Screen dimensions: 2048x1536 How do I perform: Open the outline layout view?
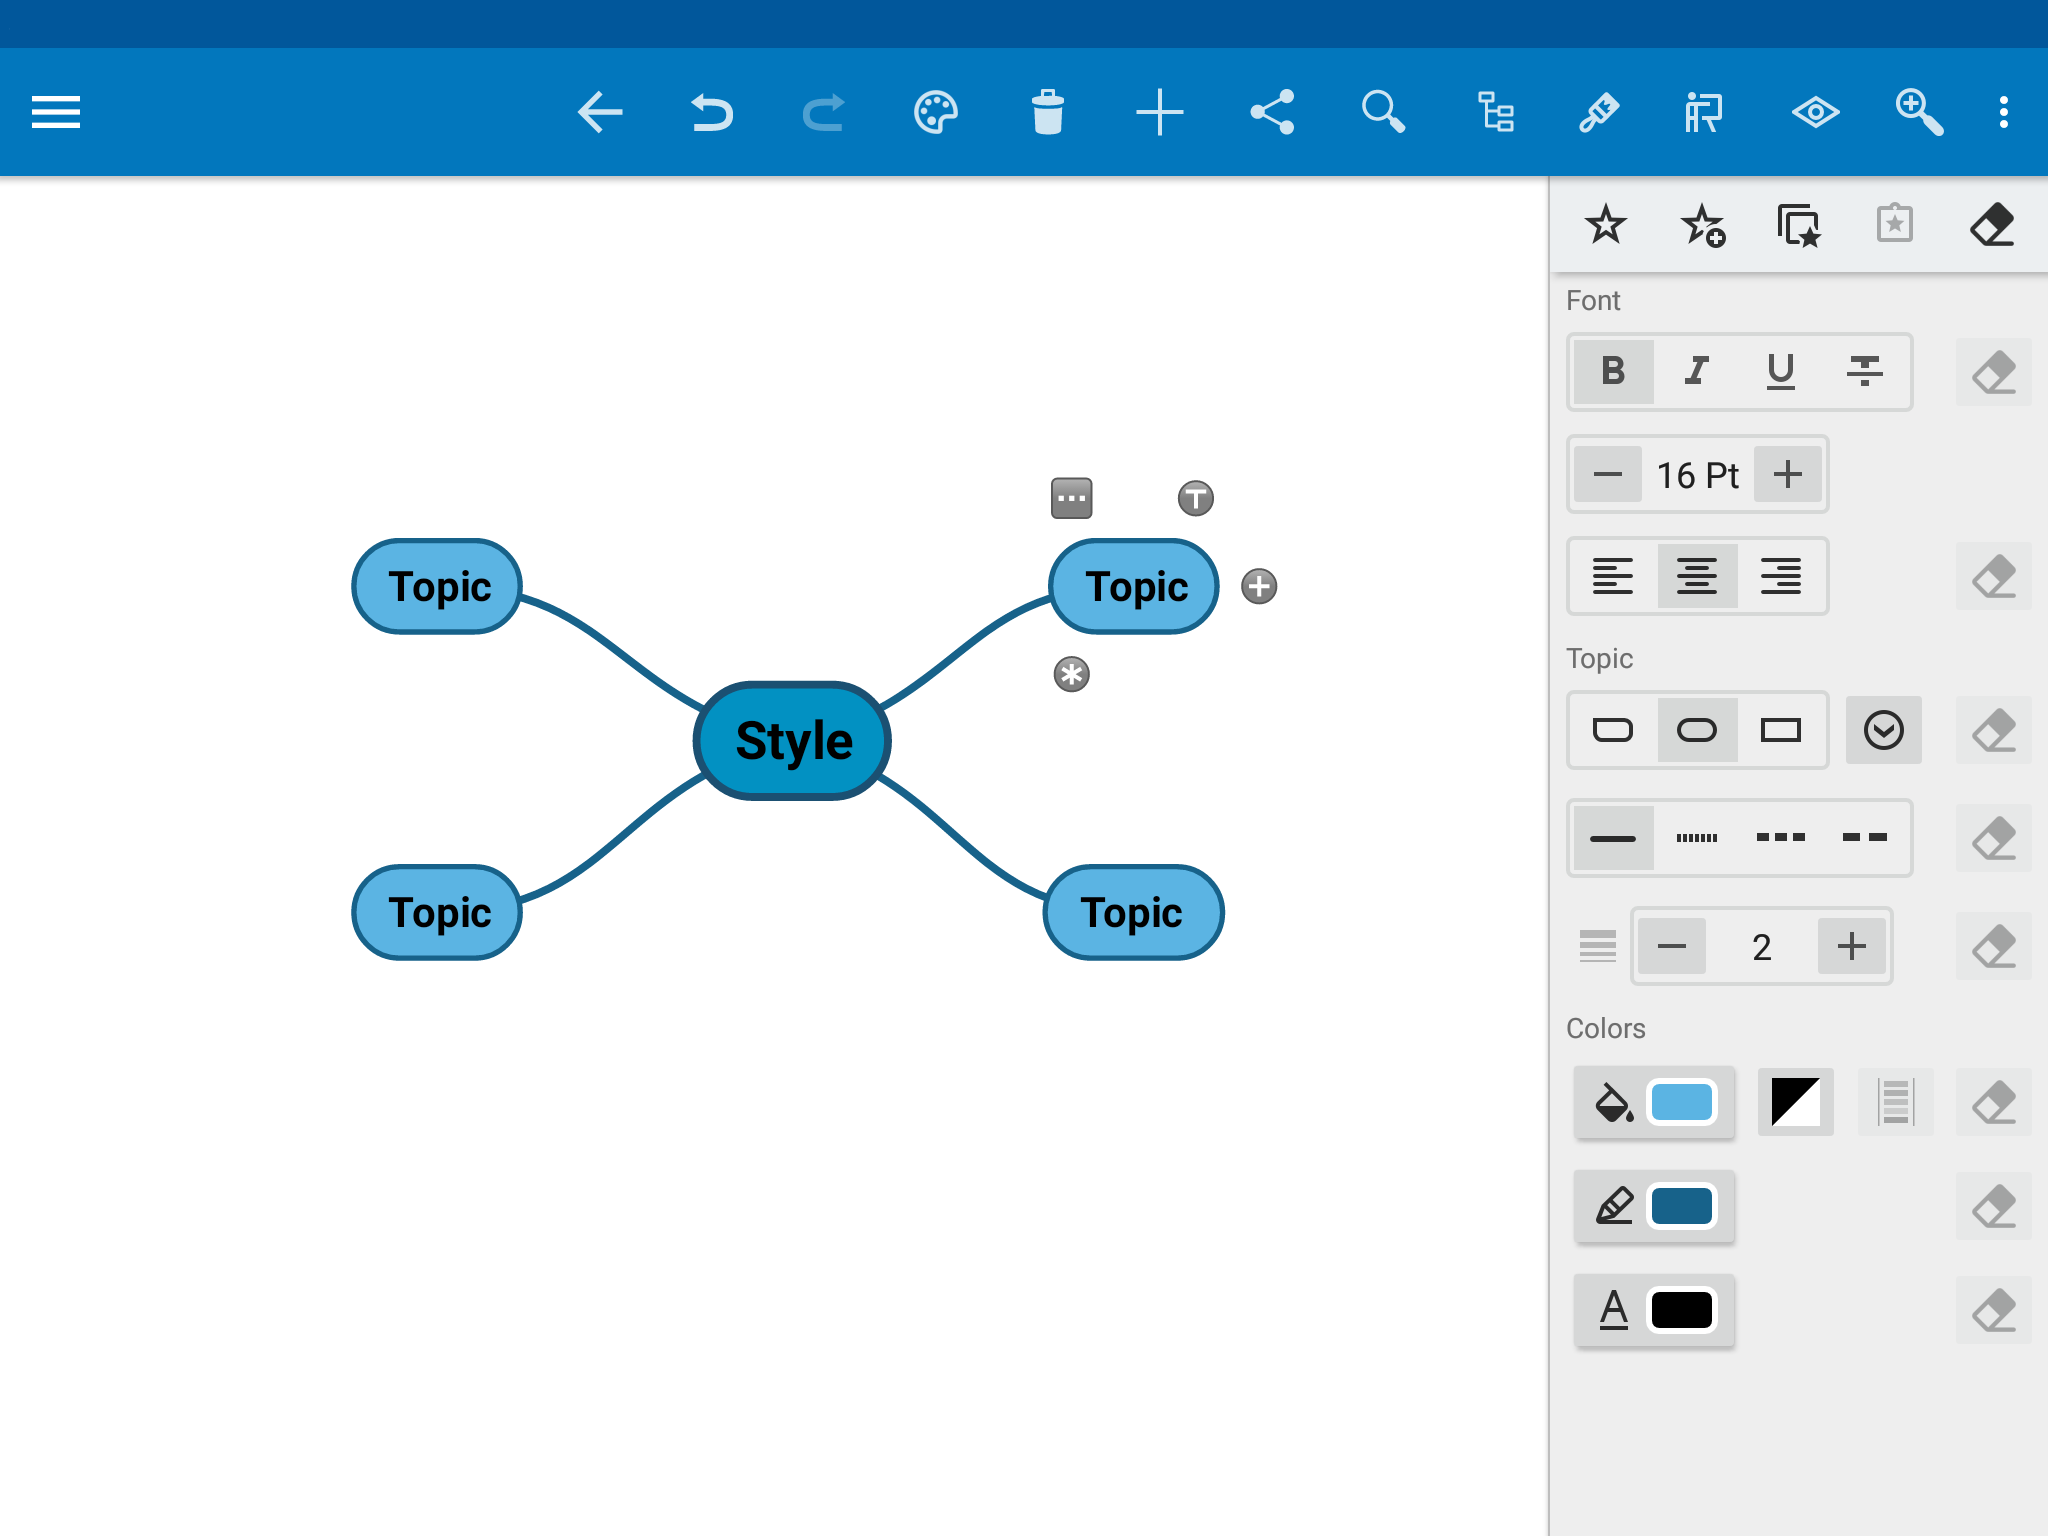click(x=1496, y=112)
